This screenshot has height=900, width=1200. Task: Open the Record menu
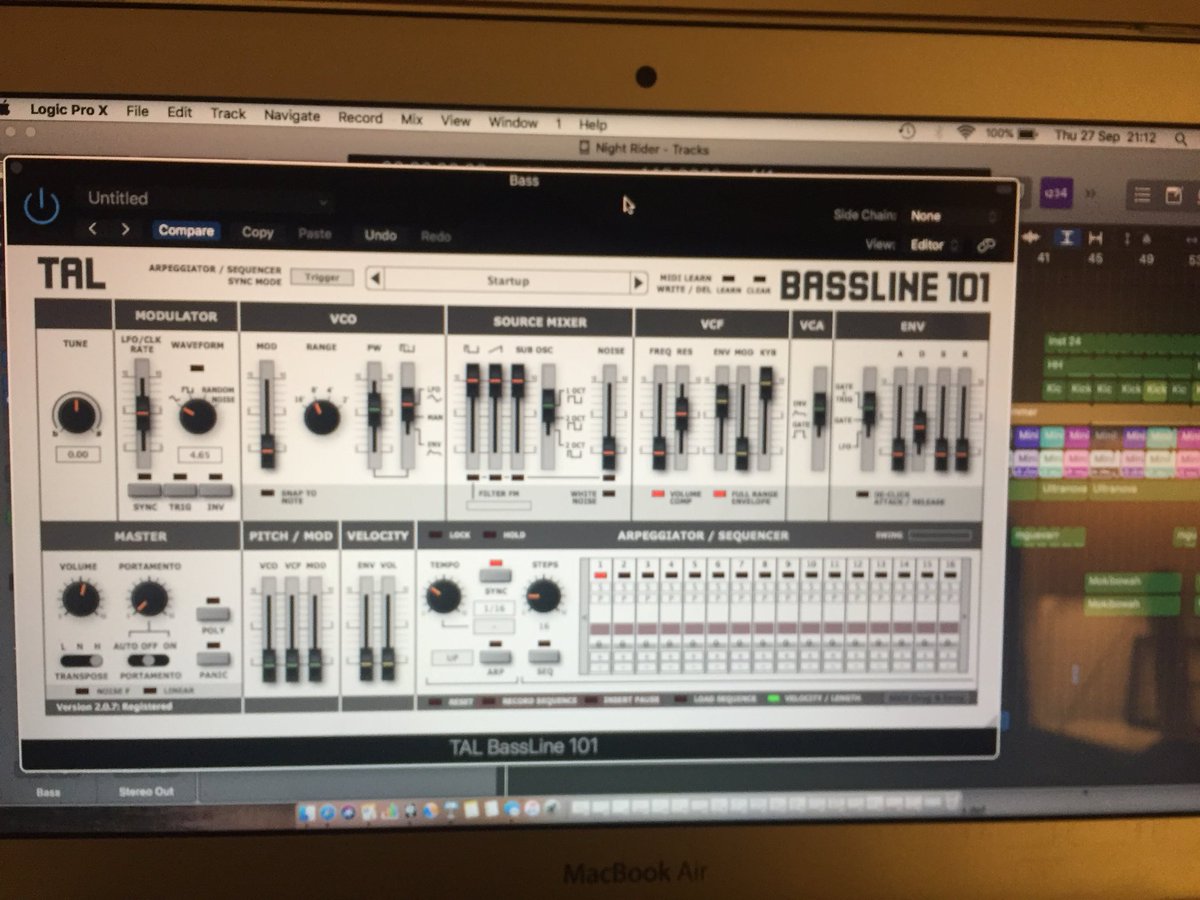point(360,117)
